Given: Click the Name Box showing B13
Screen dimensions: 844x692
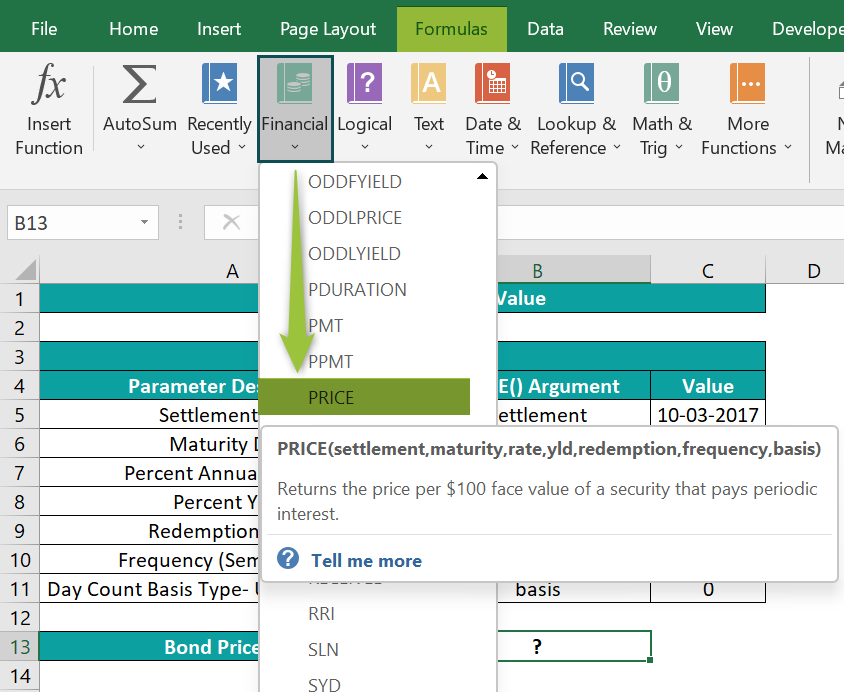Looking at the screenshot, I should click(x=83, y=222).
